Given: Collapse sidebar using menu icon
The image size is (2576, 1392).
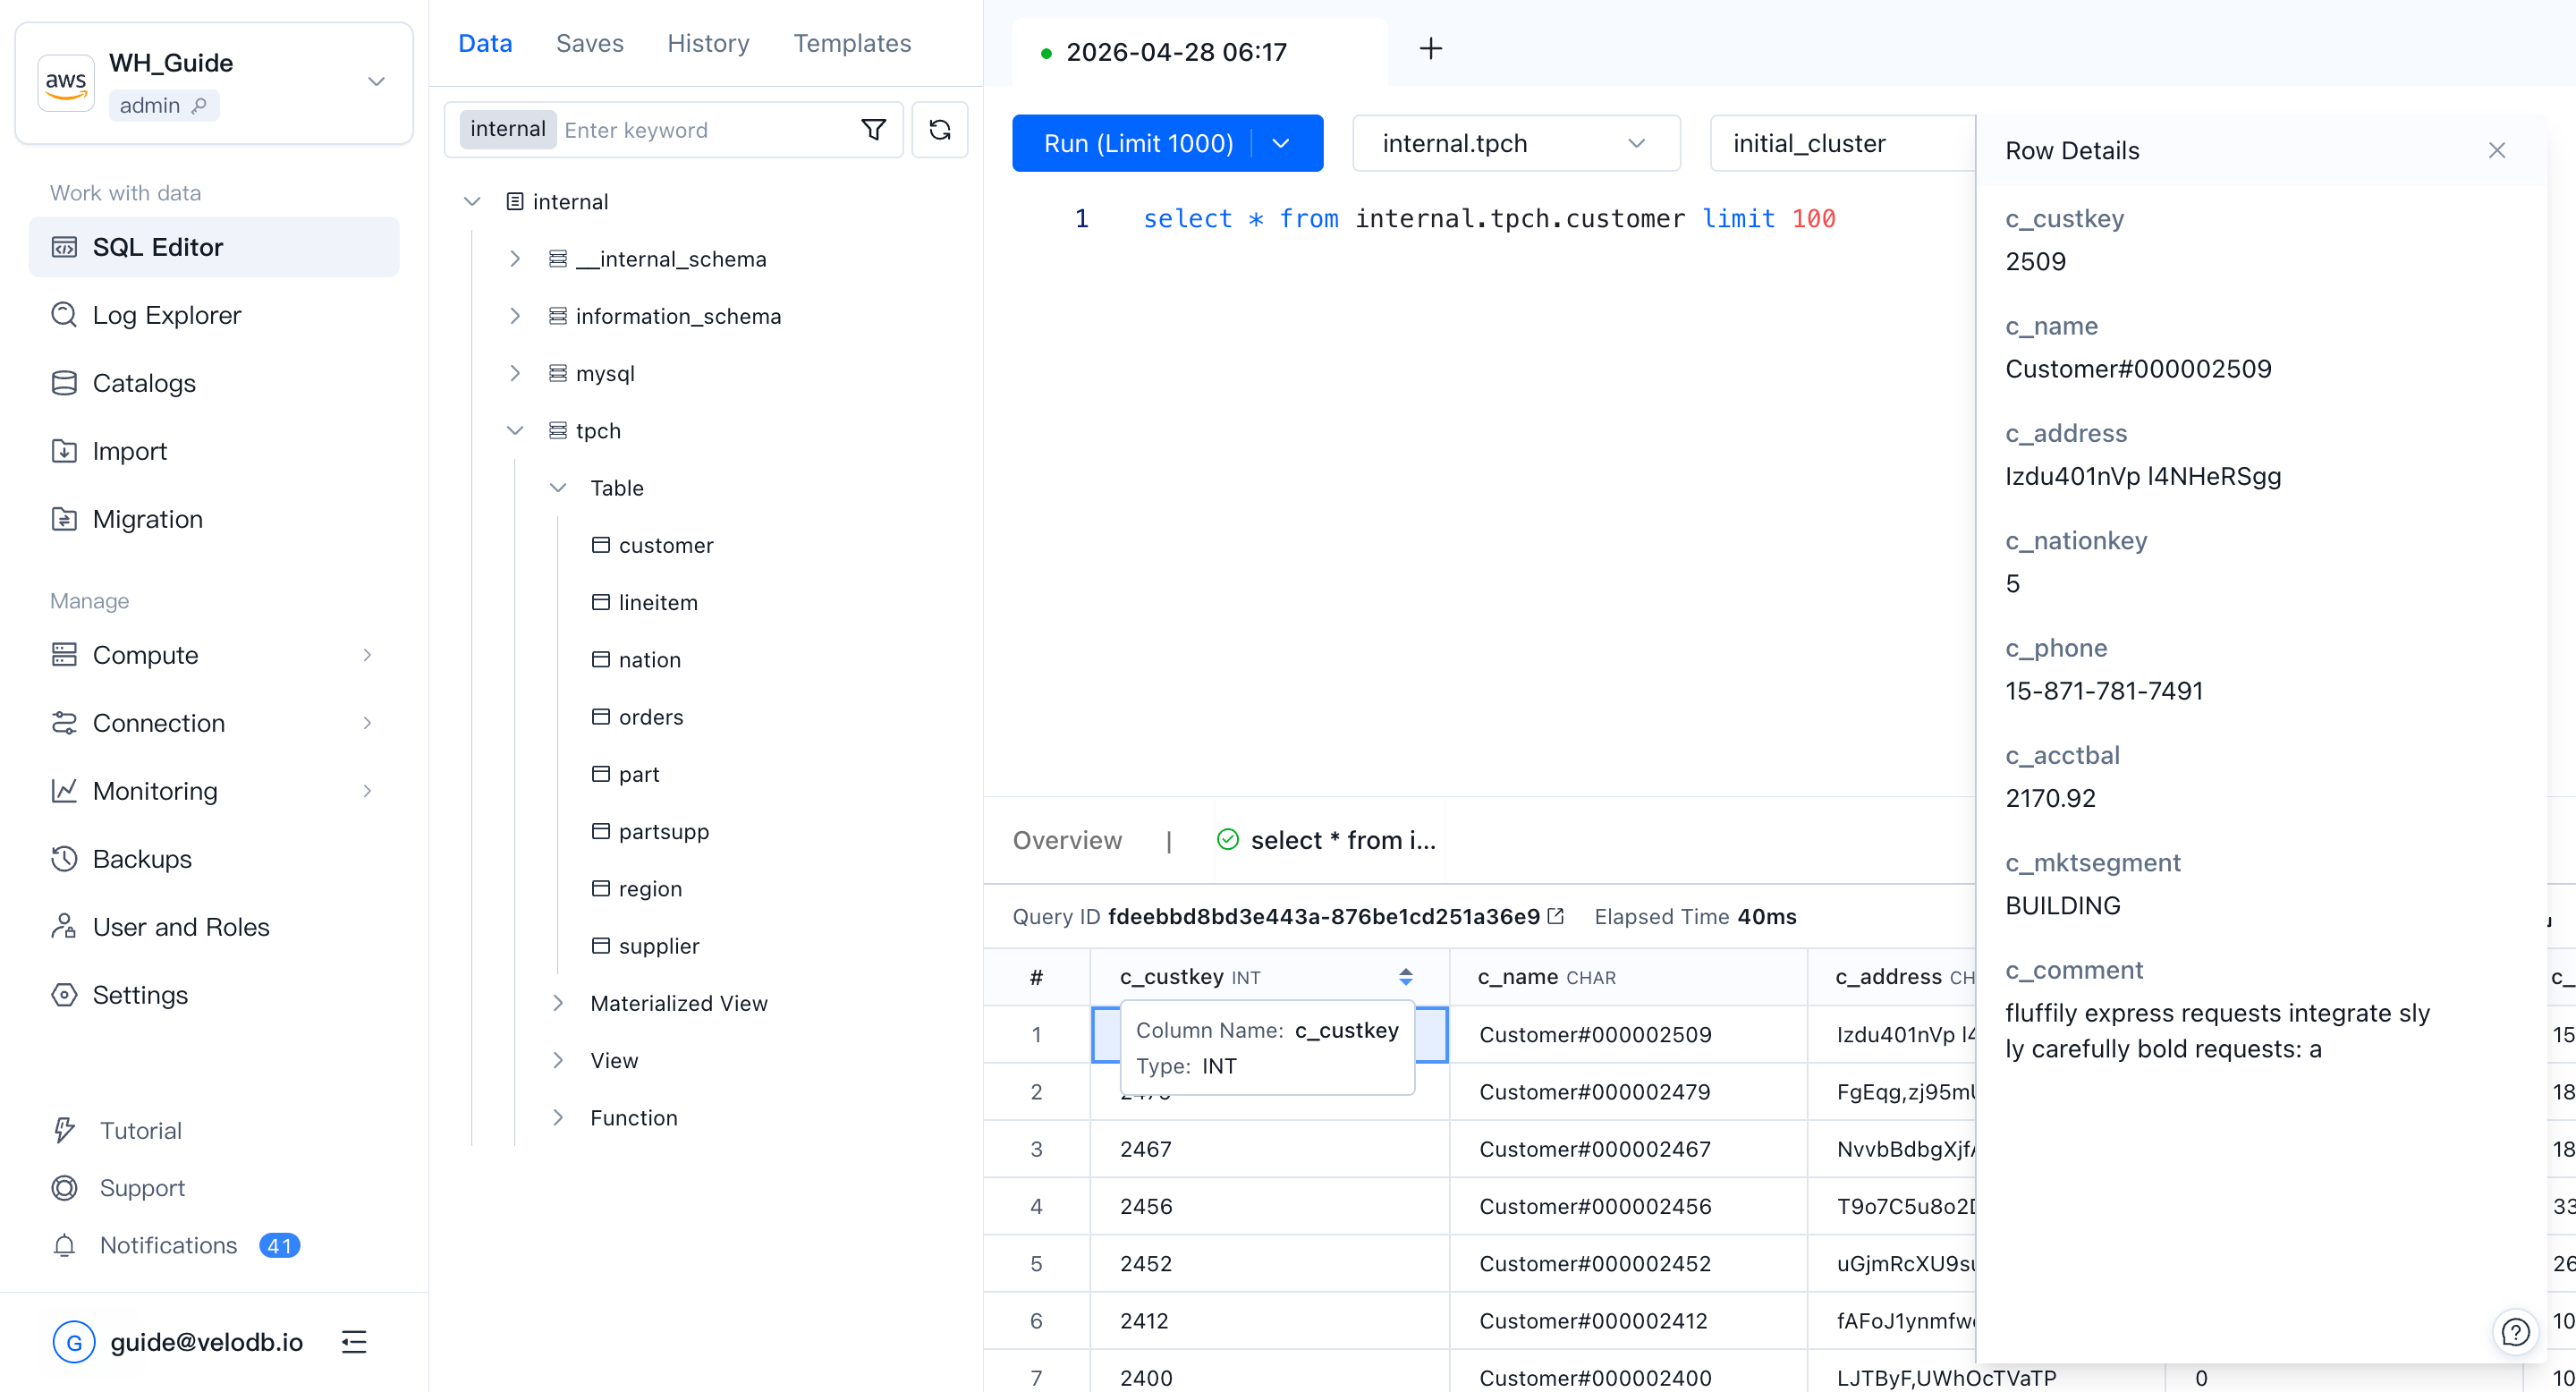Looking at the screenshot, I should tap(354, 1341).
